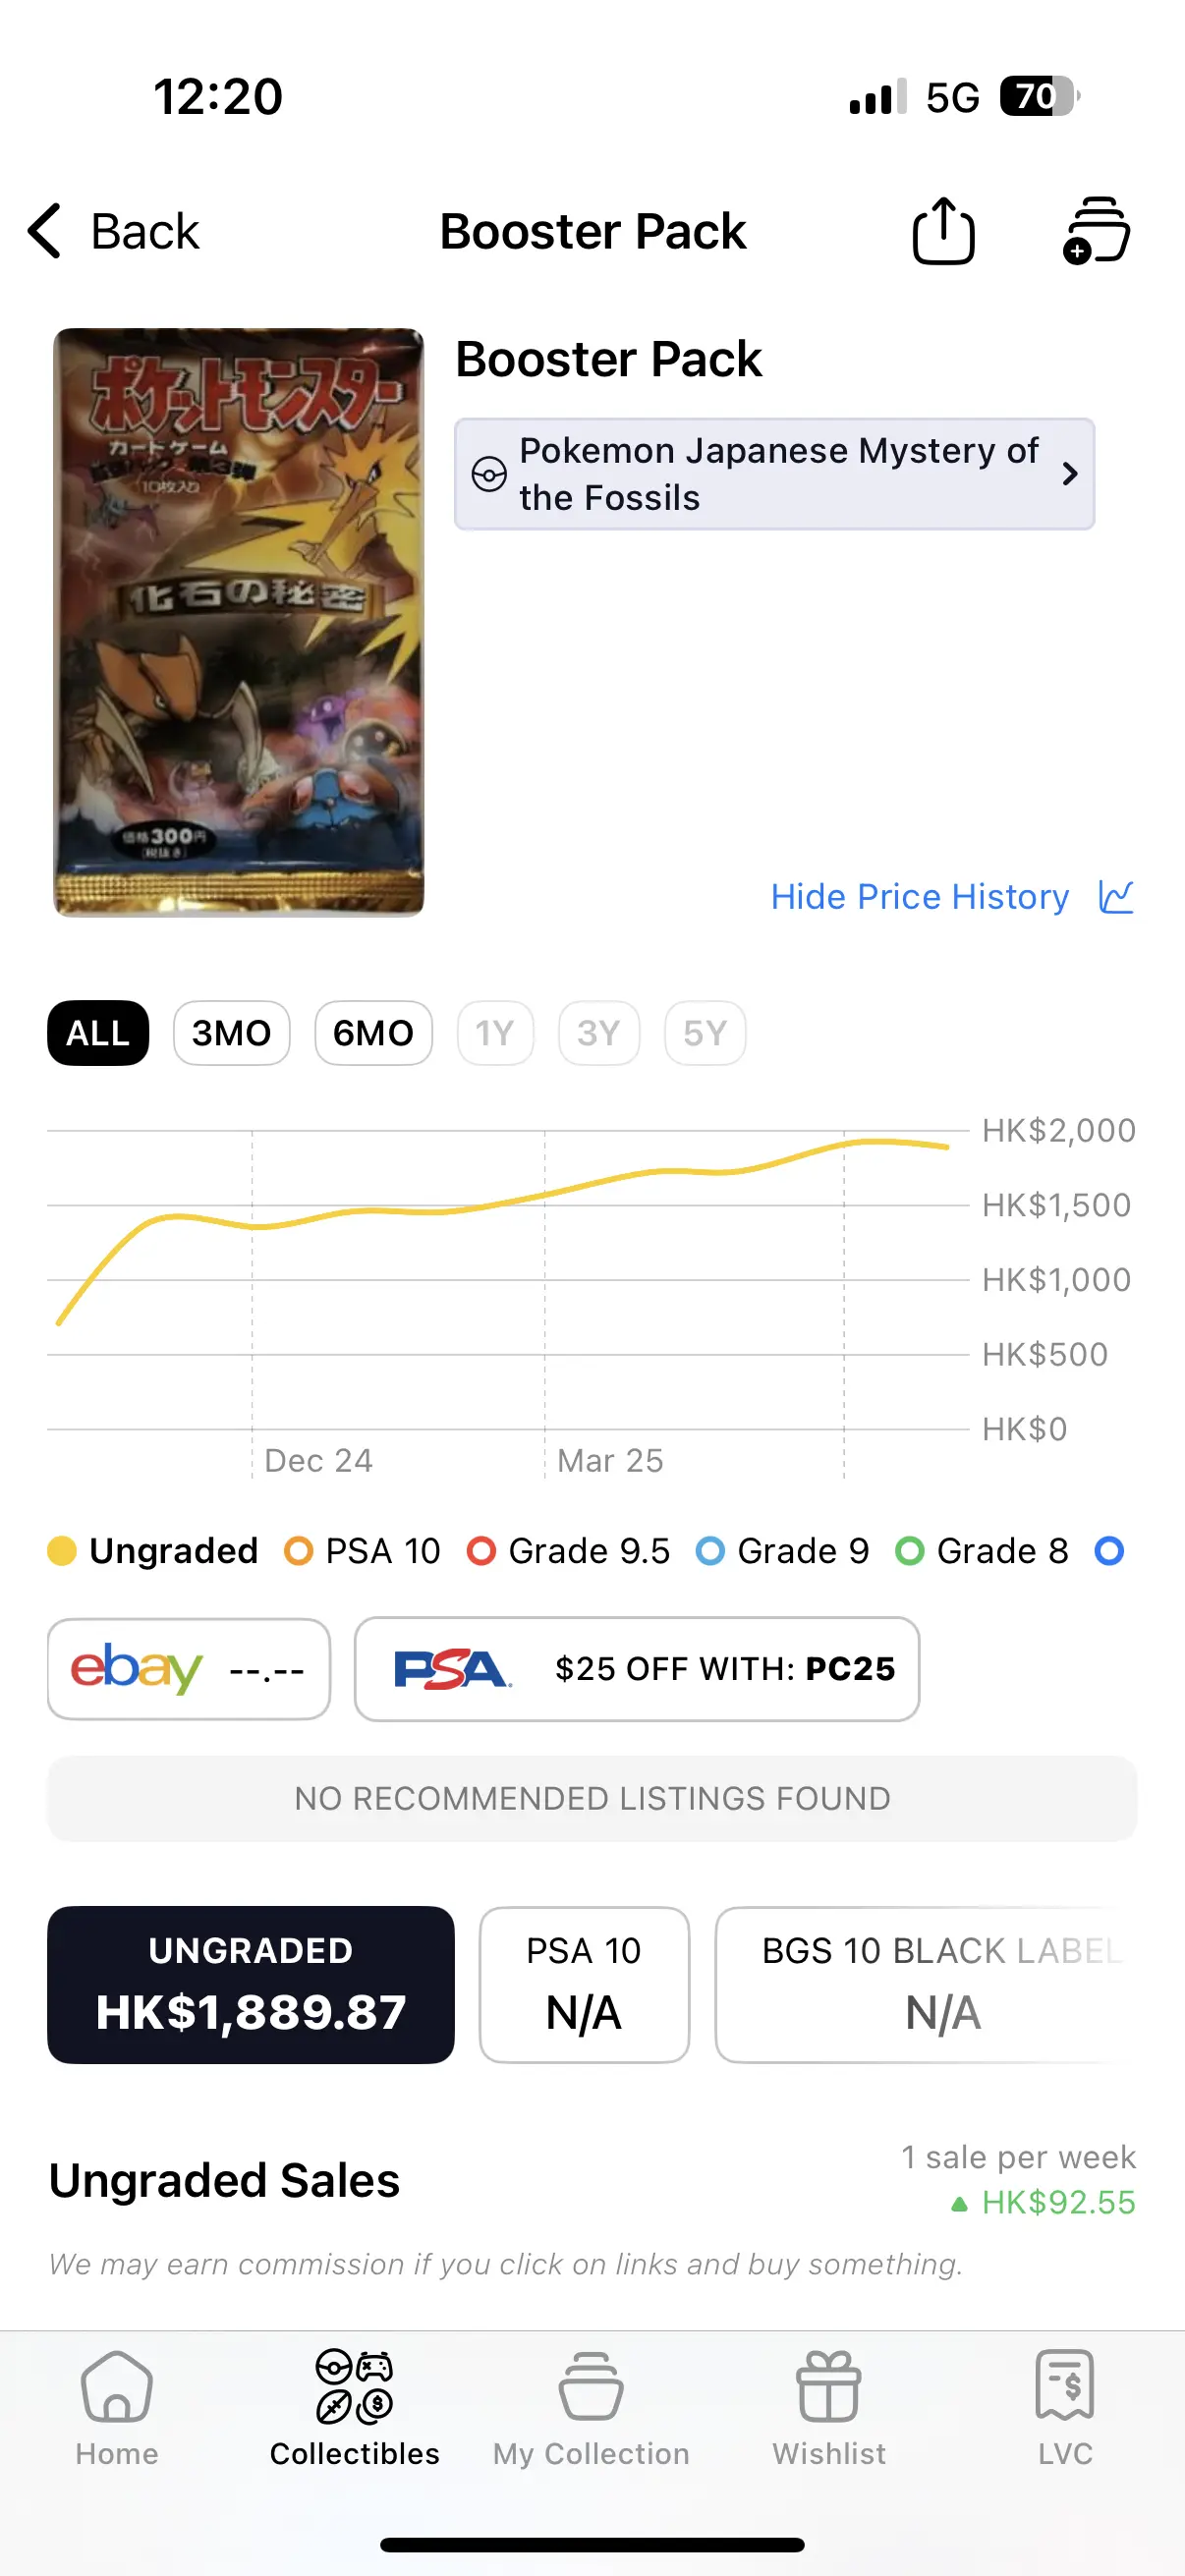Toggle the PSA 10 chart series
Image resolution: width=1185 pixels, height=2576 pixels.
[363, 1551]
